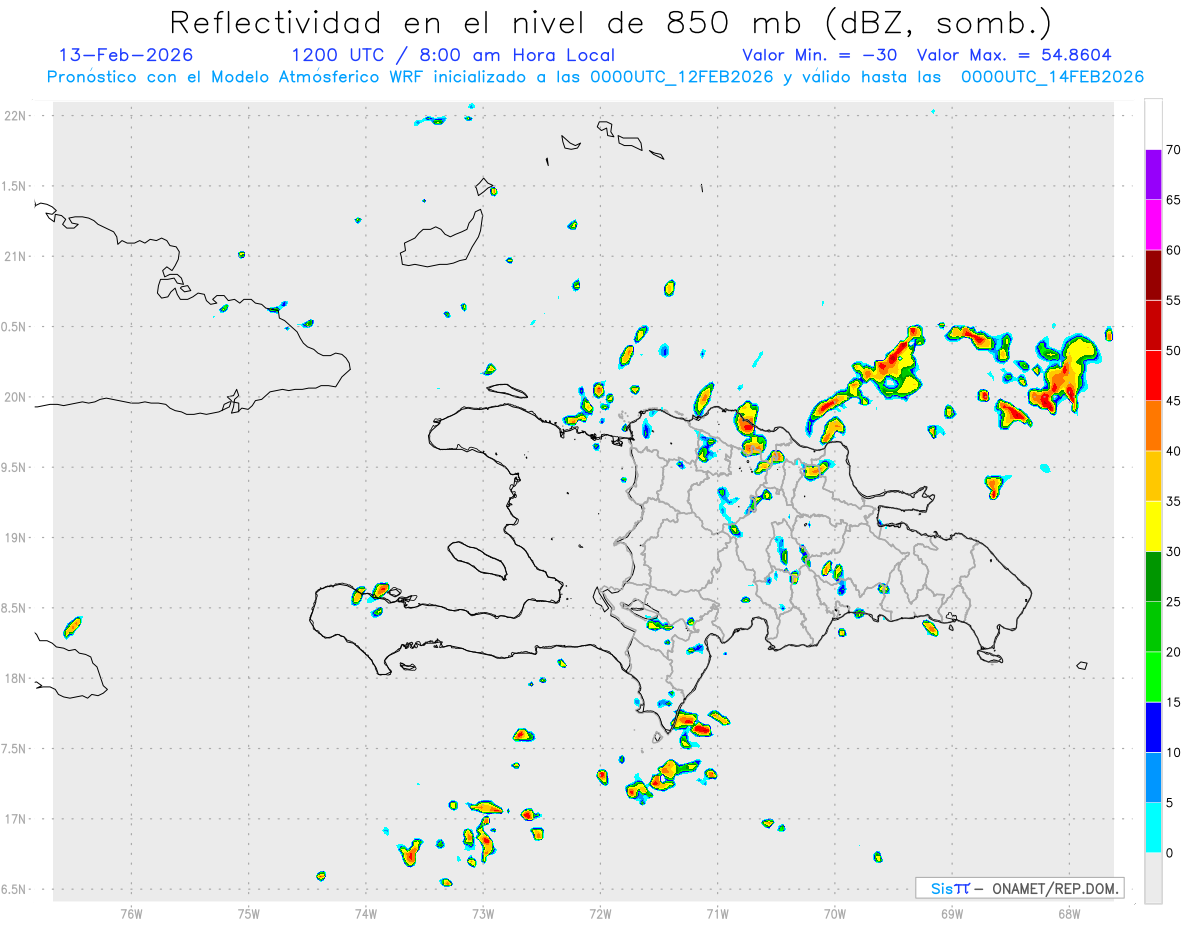The width and height of the screenshot is (1200, 927).
Task: Click the '72W' longitude label
Action: pos(600,914)
